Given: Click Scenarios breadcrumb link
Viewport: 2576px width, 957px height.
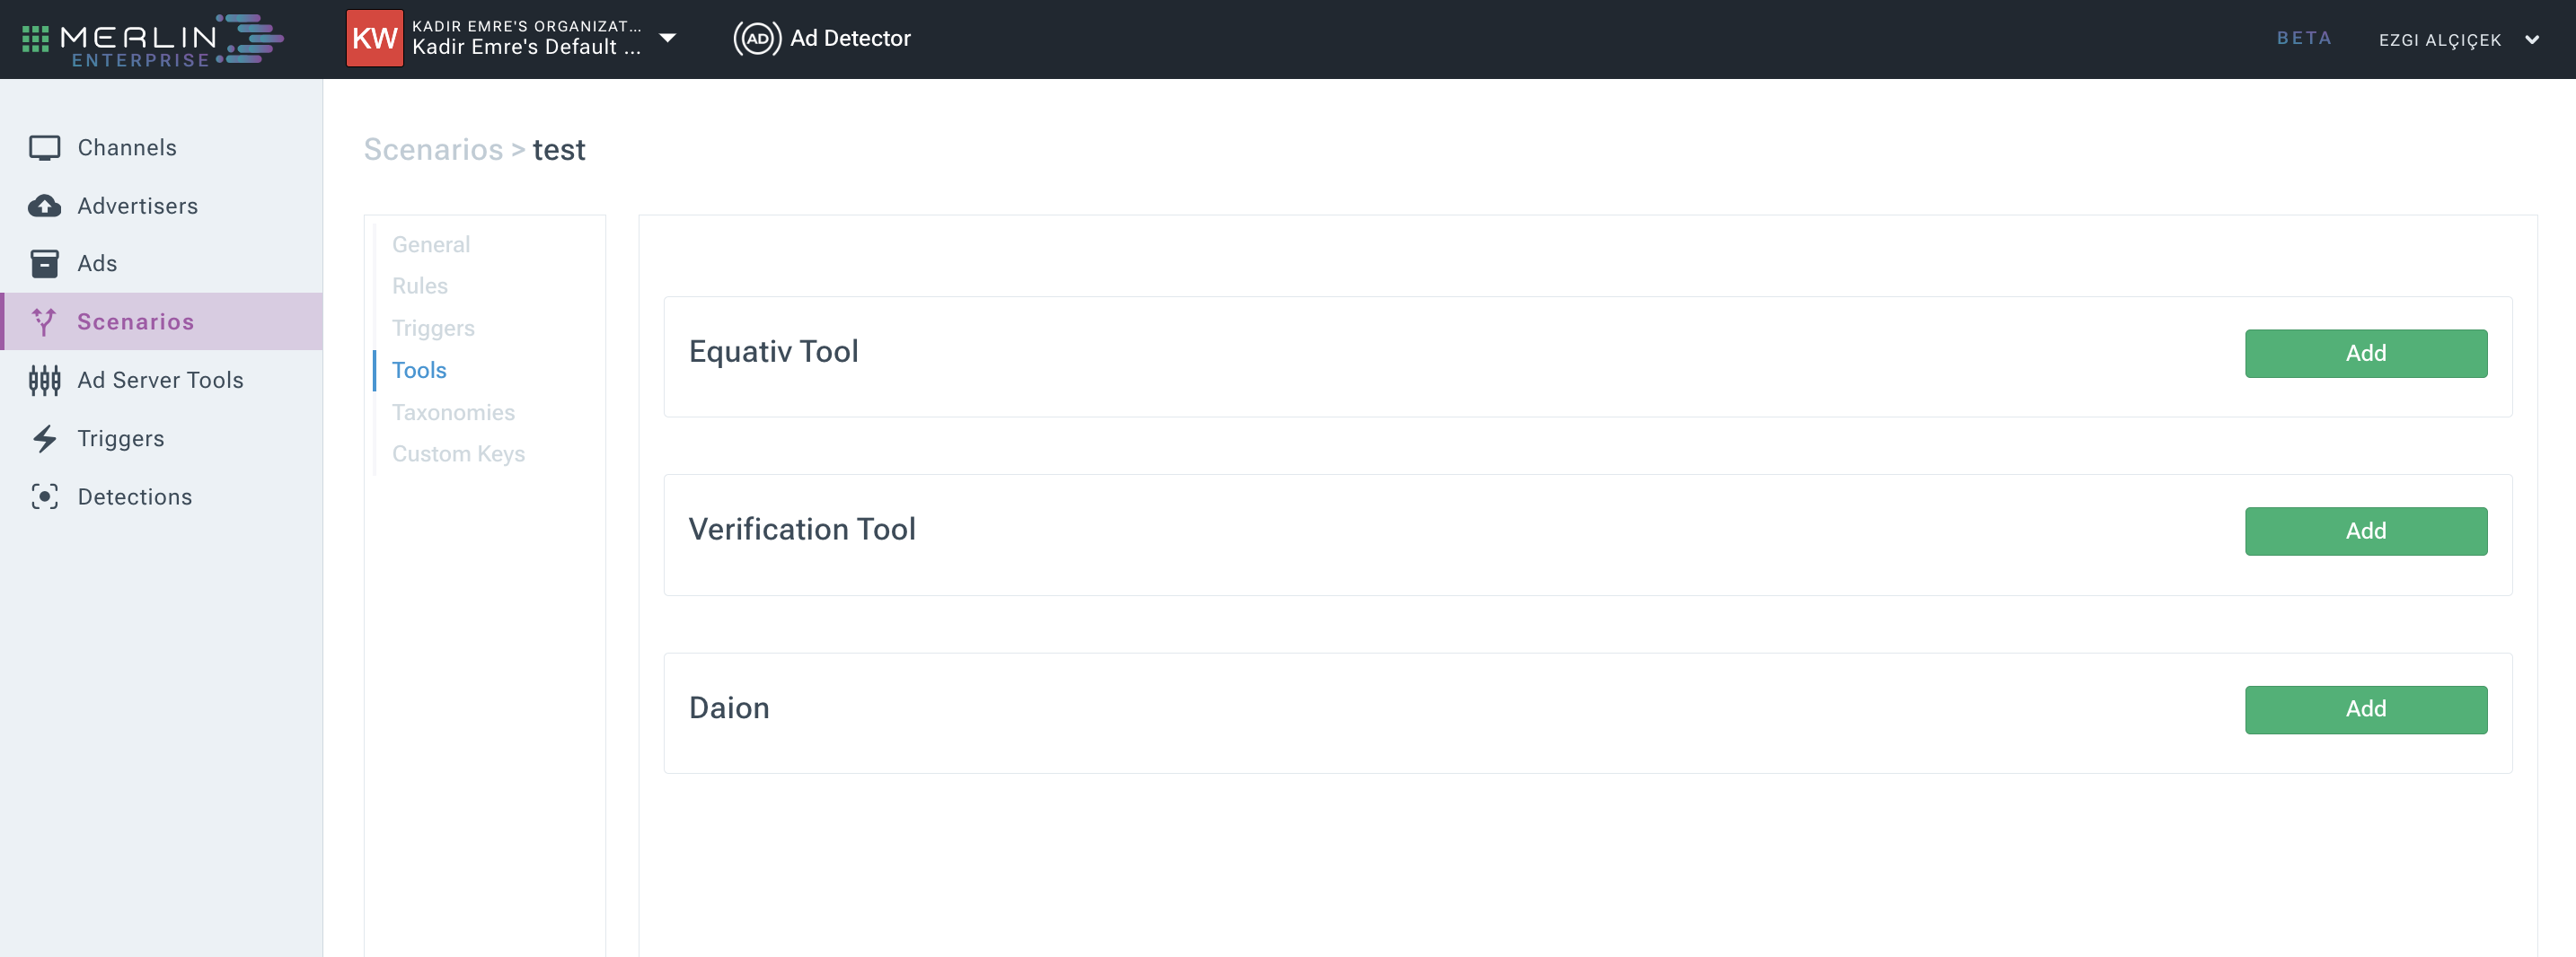Looking at the screenshot, I should [x=433, y=149].
